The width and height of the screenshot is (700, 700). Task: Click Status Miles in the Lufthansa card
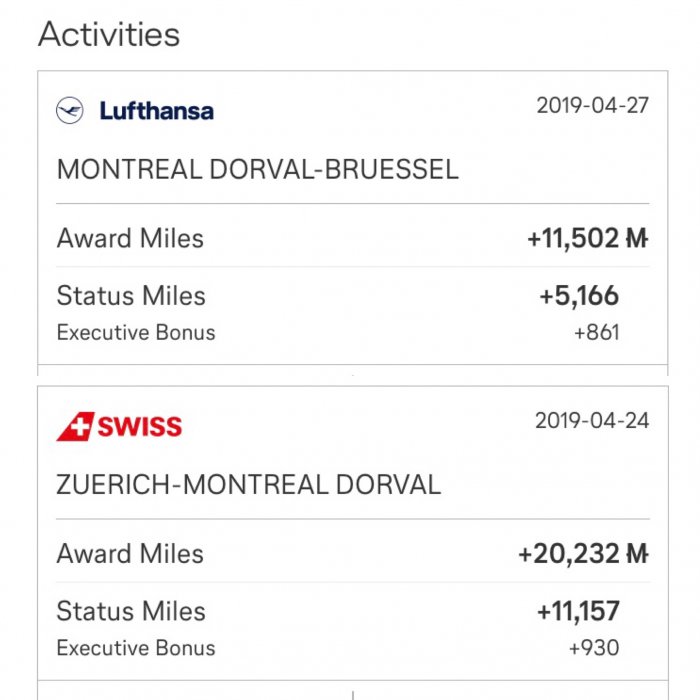click(131, 296)
